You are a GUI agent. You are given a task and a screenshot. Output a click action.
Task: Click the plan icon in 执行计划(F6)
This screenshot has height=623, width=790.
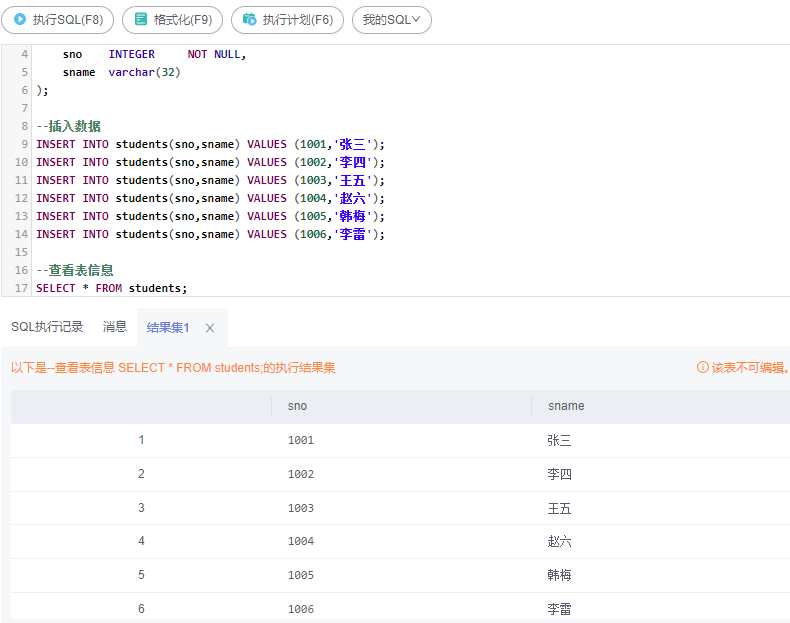[249, 19]
